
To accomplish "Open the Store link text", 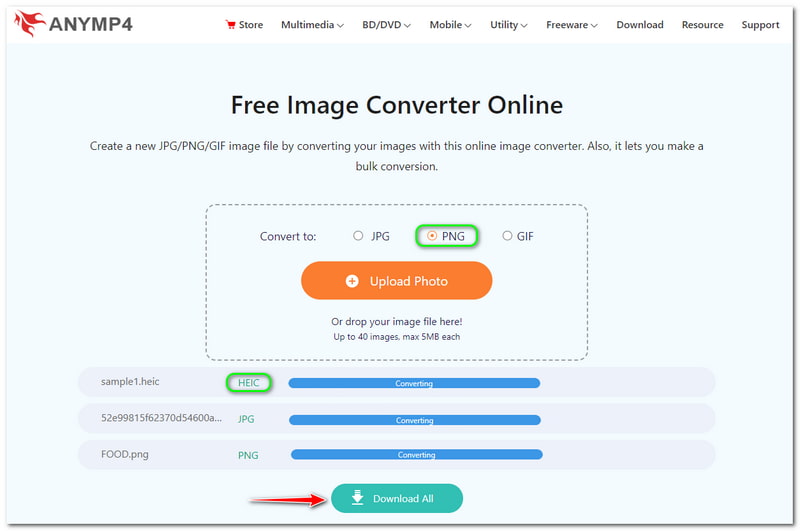I will [251, 24].
